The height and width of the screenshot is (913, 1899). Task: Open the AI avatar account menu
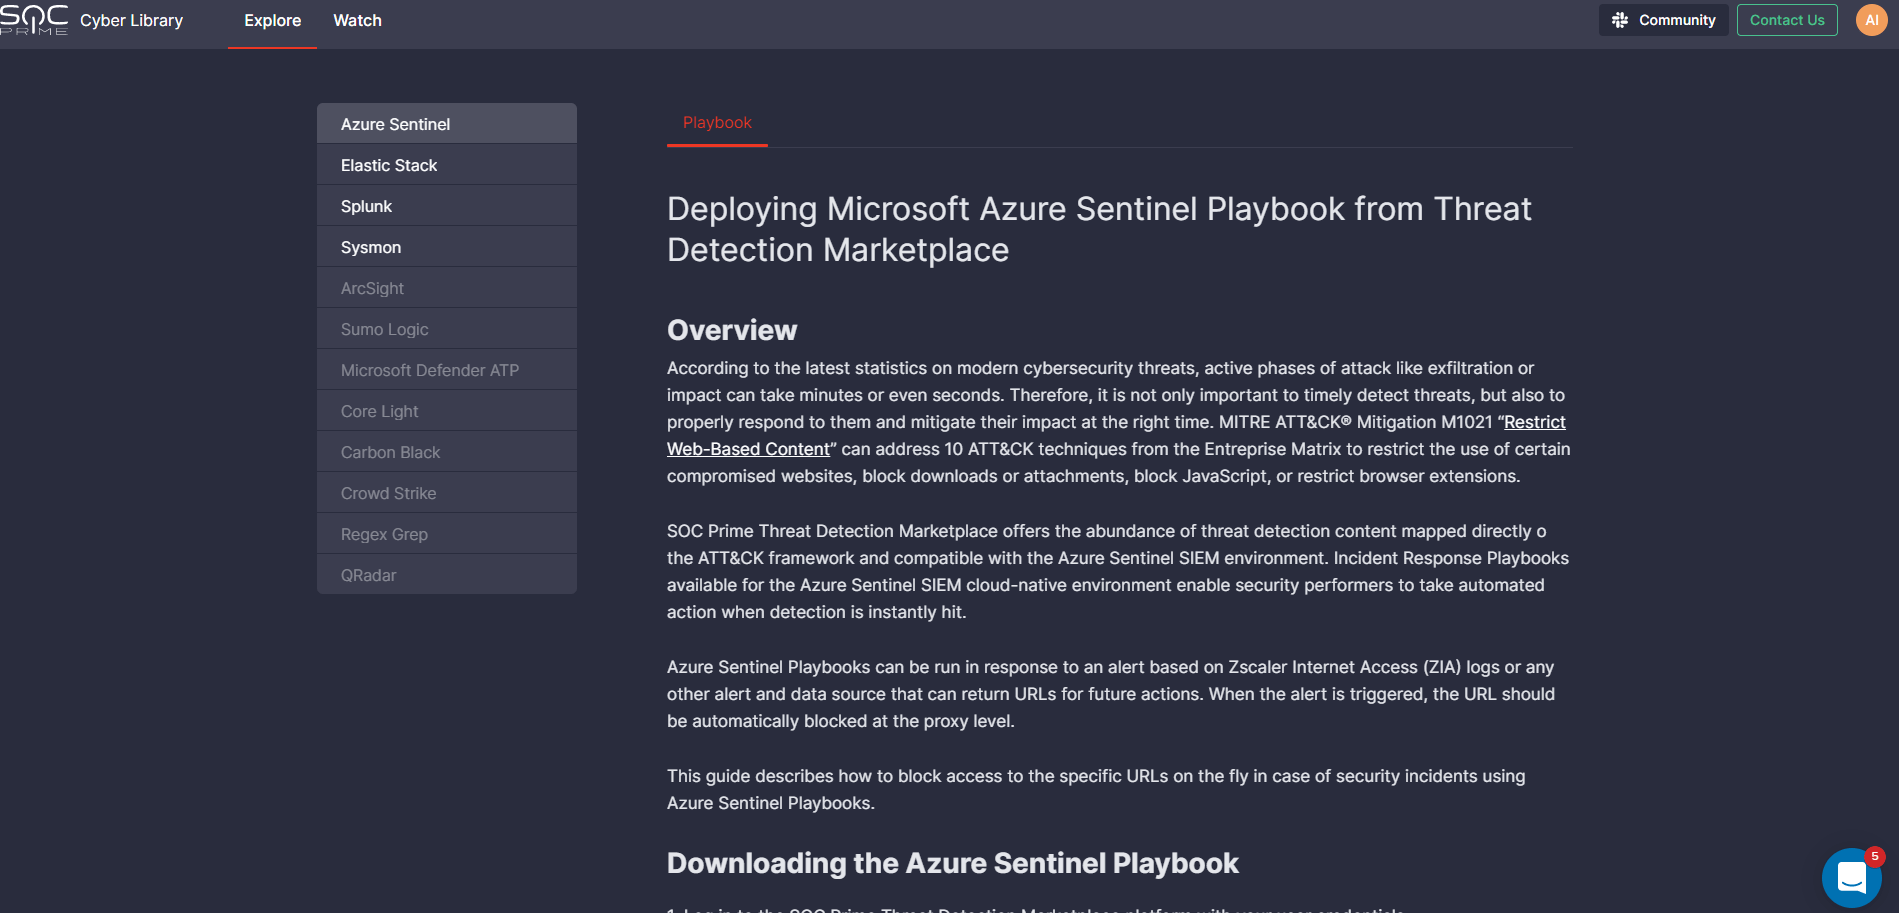pos(1871,19)
